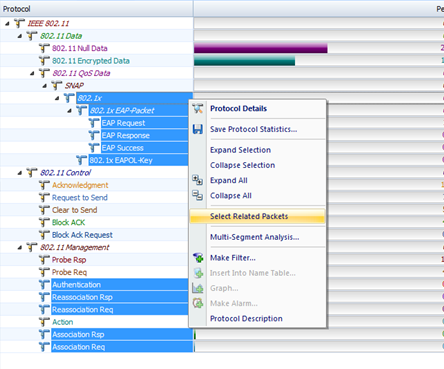Click protocol icon next to IEEE 802.11
This screenshot has height=369, width=444.
click(x=19, y=23)
